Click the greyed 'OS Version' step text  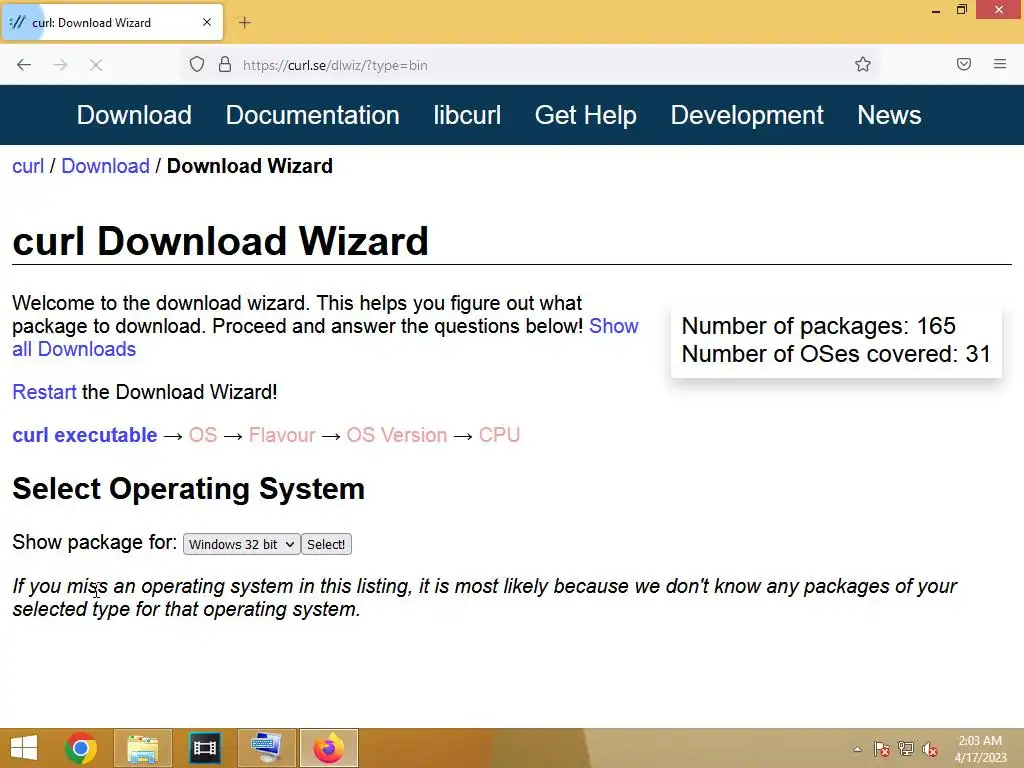[x=396, y=435]
